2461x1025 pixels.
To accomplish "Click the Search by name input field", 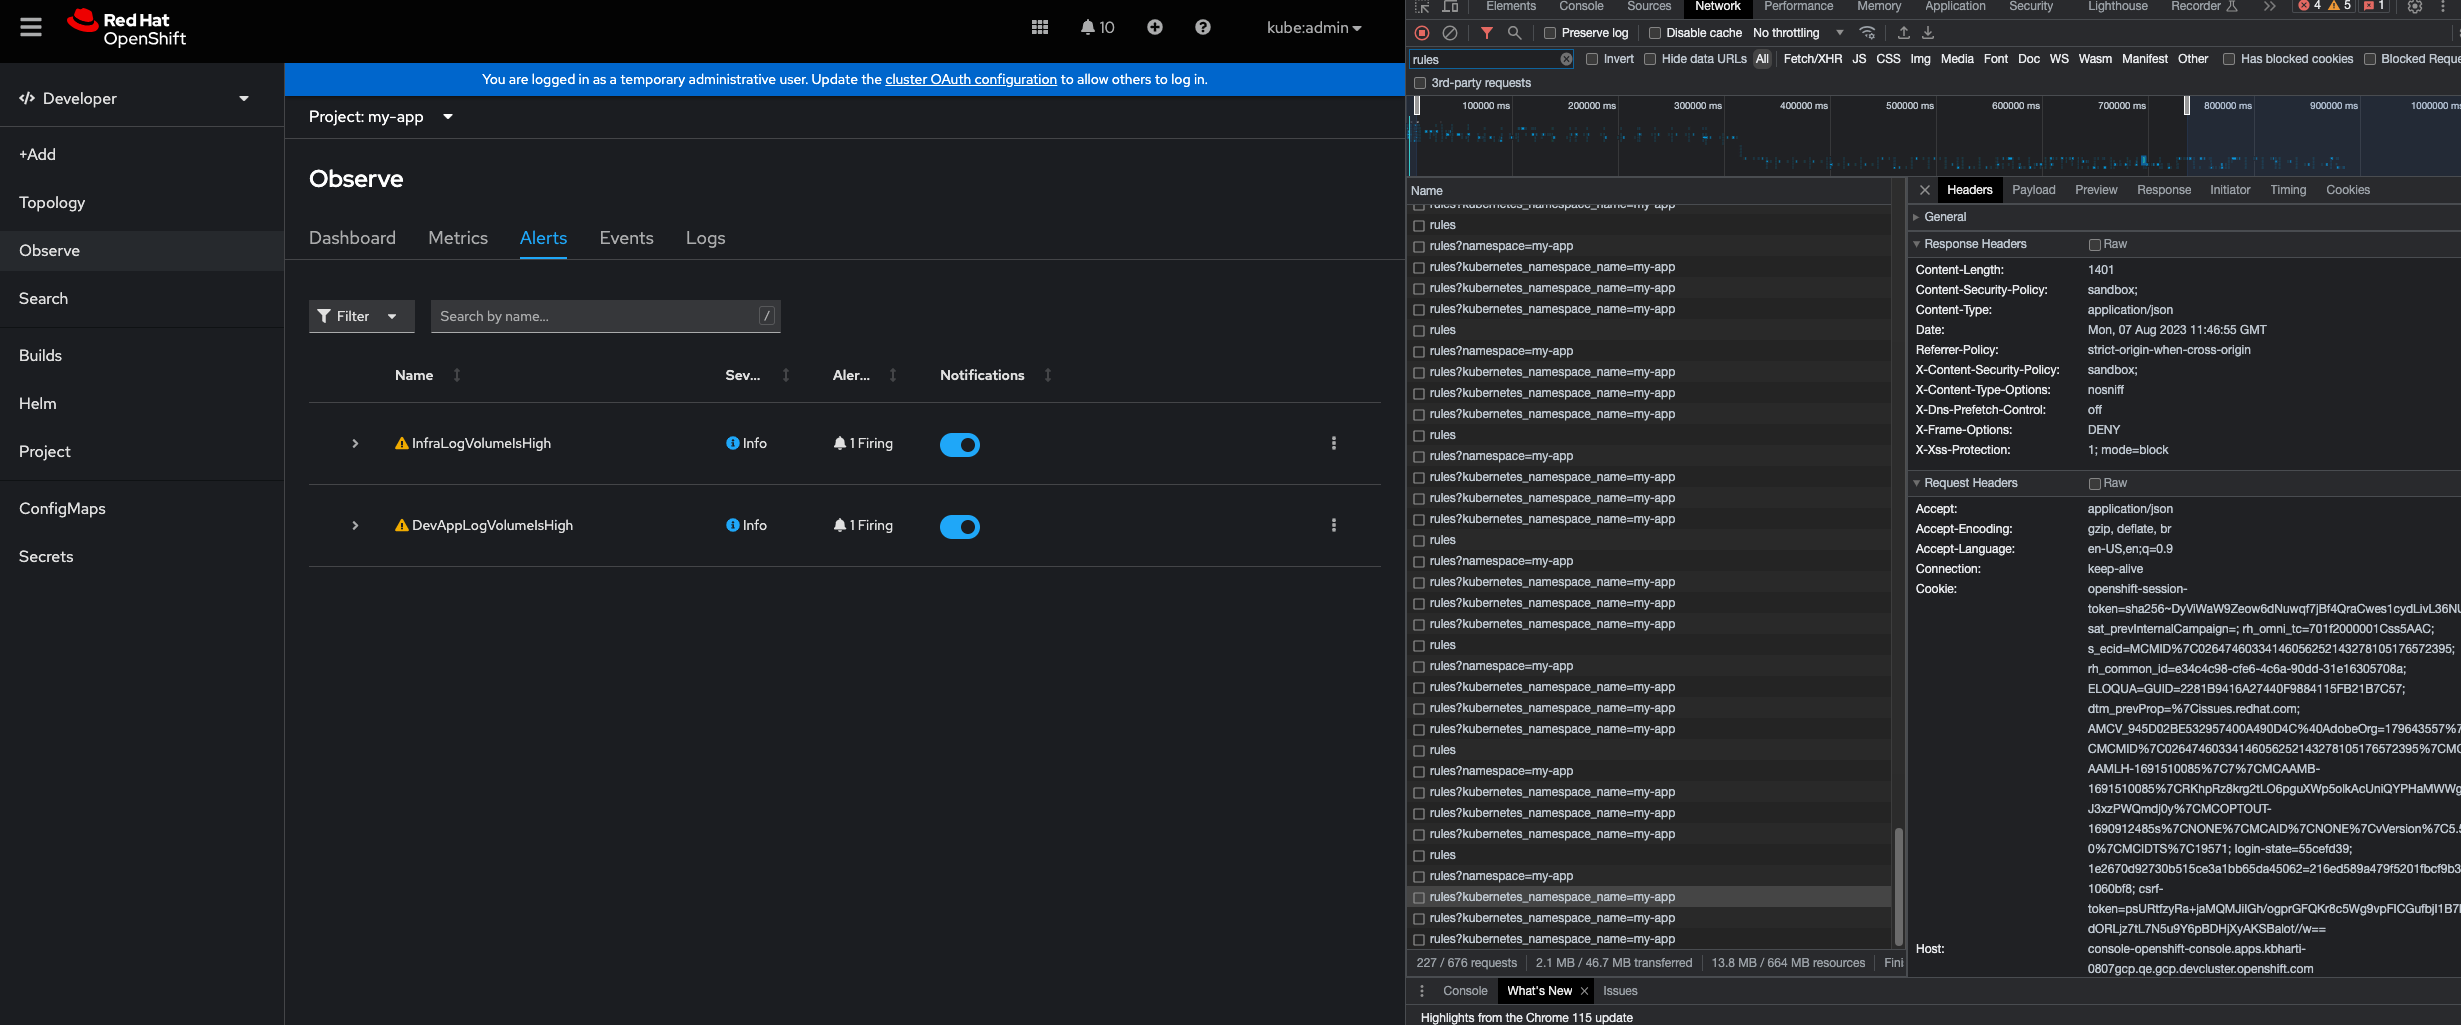I will click(596, 316).
